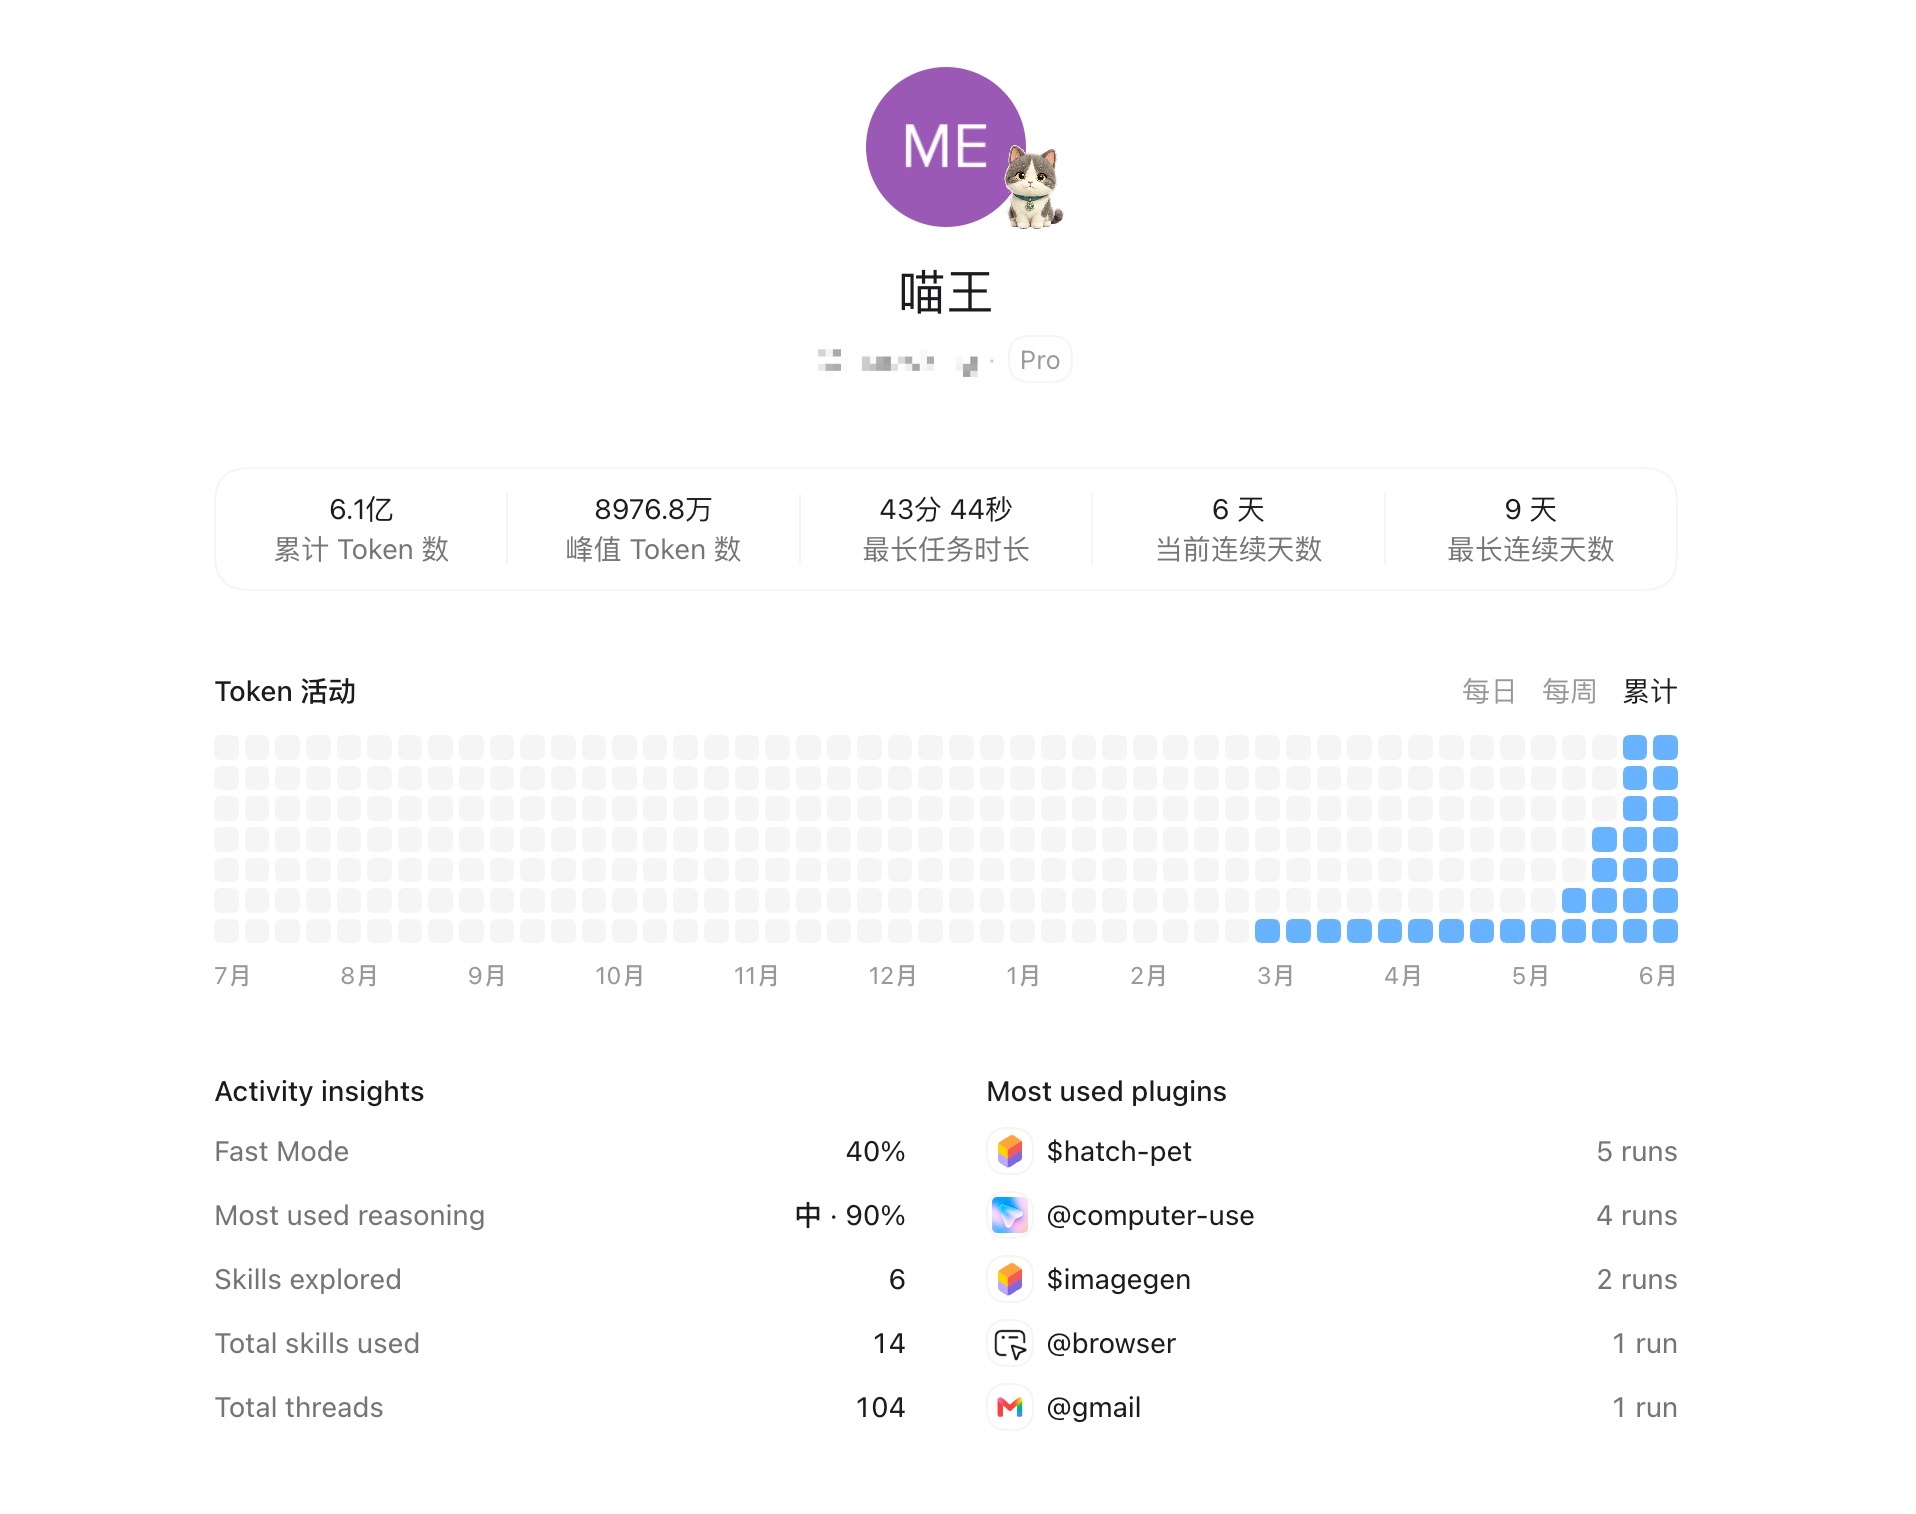Click the 4 runs count
The width and height of the screenshot is (1916, 1514).
tap(1637, 1215)
